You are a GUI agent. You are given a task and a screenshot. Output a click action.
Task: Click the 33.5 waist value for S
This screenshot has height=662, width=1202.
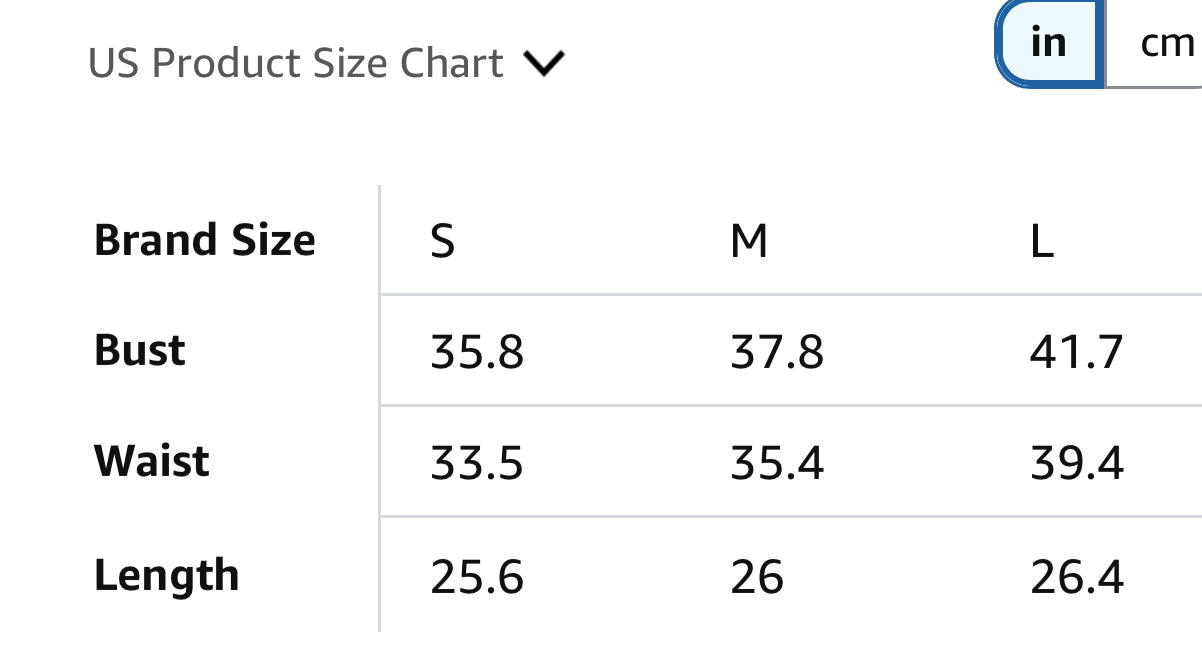(x=477, y=463)
